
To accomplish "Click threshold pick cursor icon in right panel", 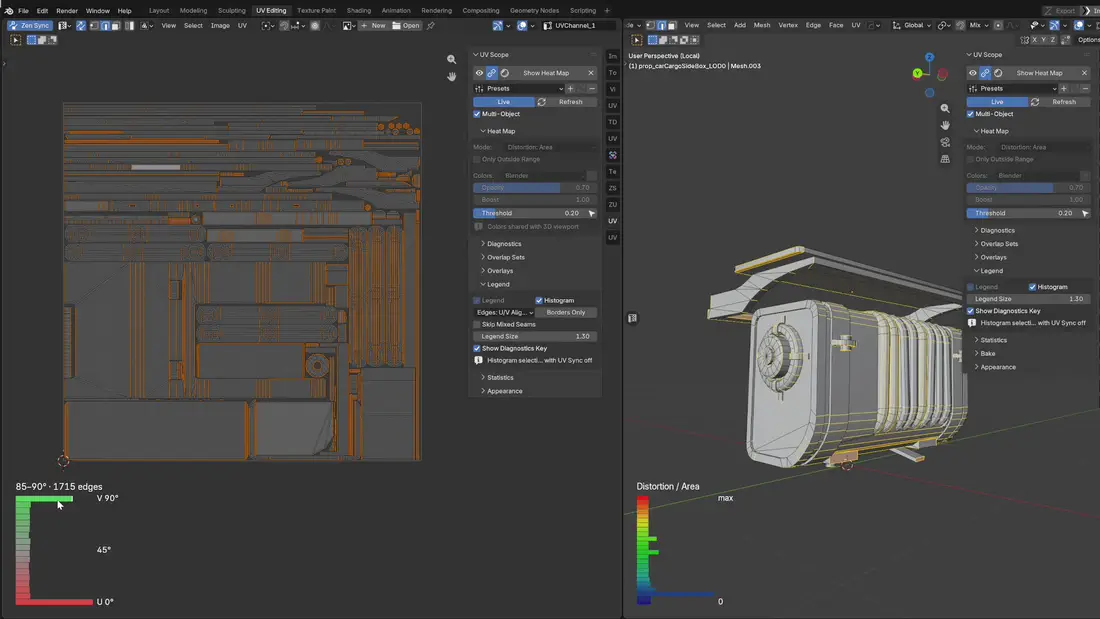I will click(x=1085, y=213).
